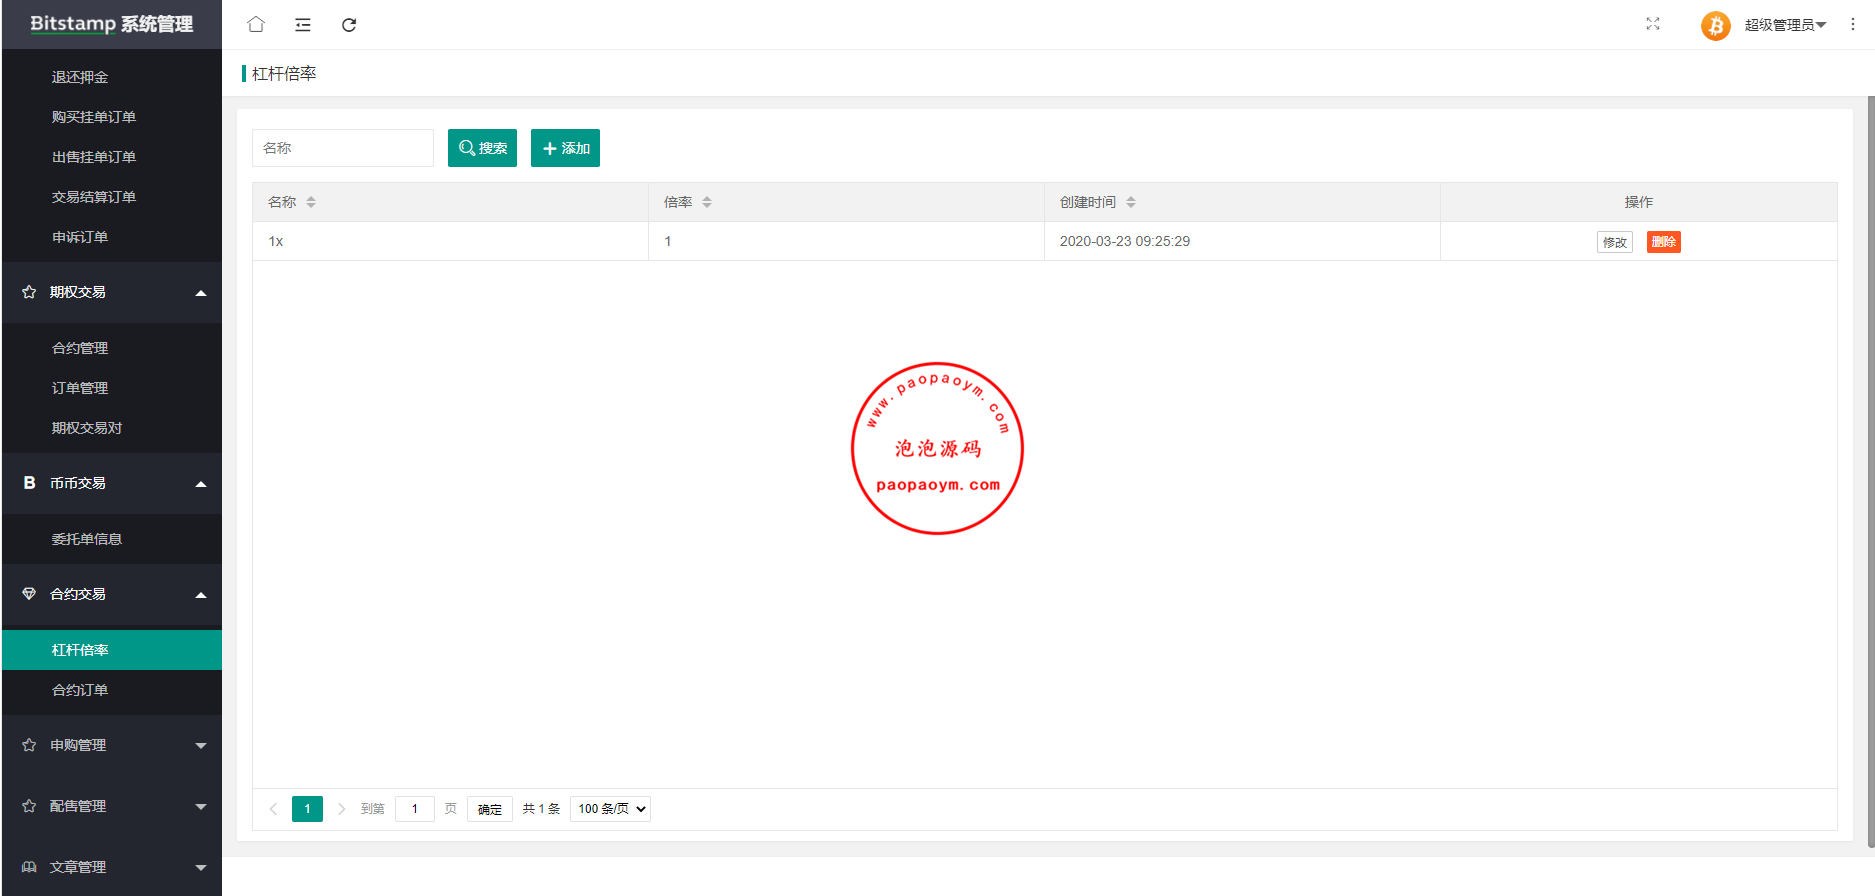Image resolution: width=1875 pixels, height=896 pixels.
Task: Toggle the sidebar collapse icon
Action: (x=303, y=25)
